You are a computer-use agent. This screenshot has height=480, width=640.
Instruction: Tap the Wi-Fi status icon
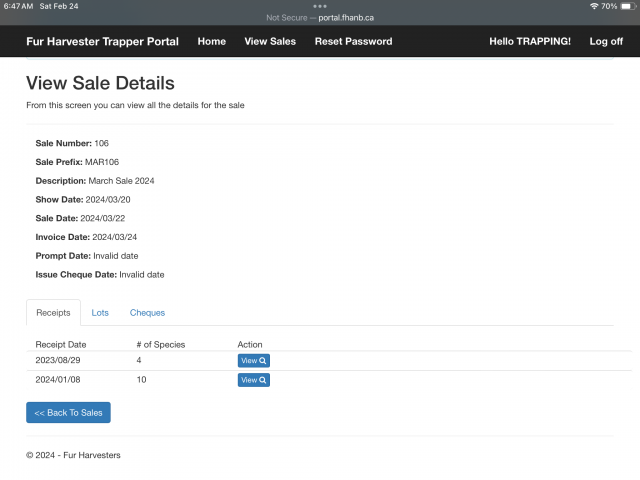tap(593, 6)
